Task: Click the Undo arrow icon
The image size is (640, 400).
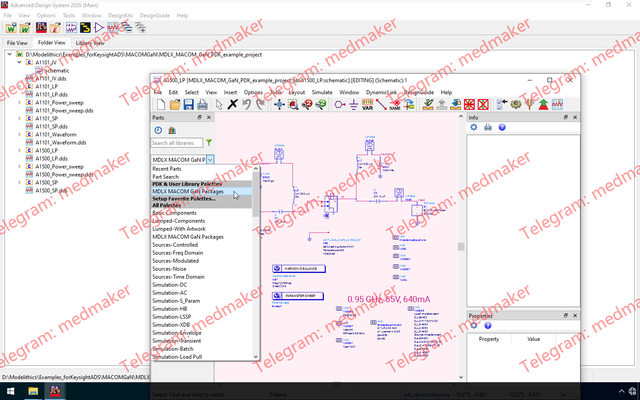Action: [246, 104]
